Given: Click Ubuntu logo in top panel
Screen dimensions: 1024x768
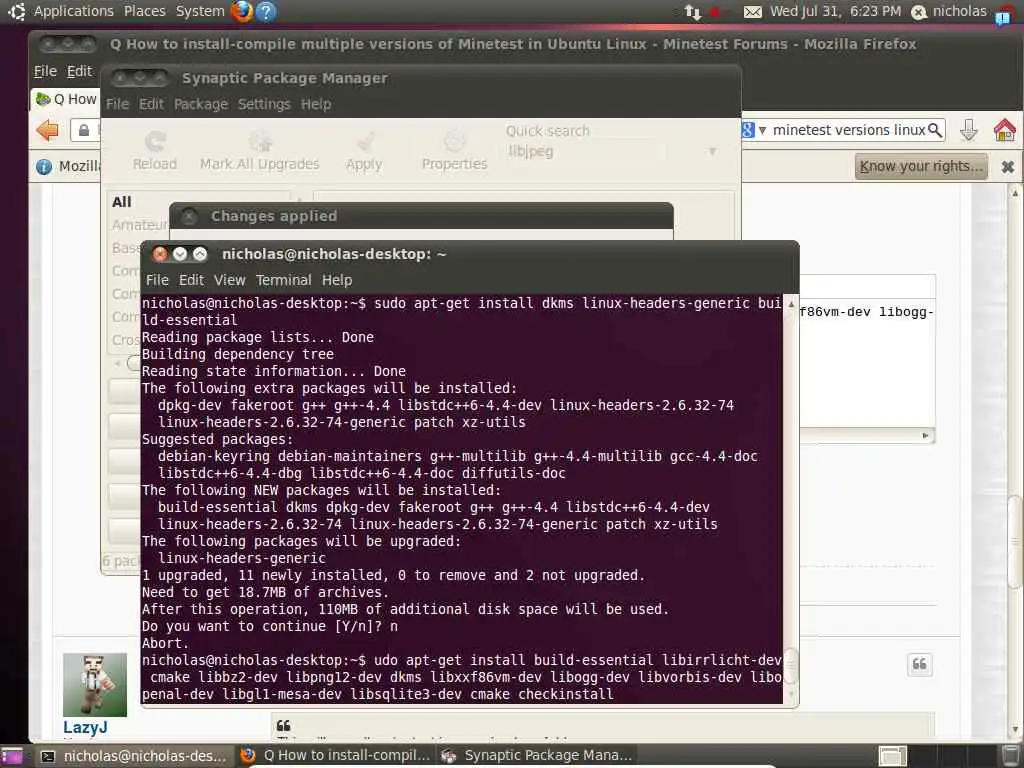Looking at the screenshot, I should [x=16, y=11].
